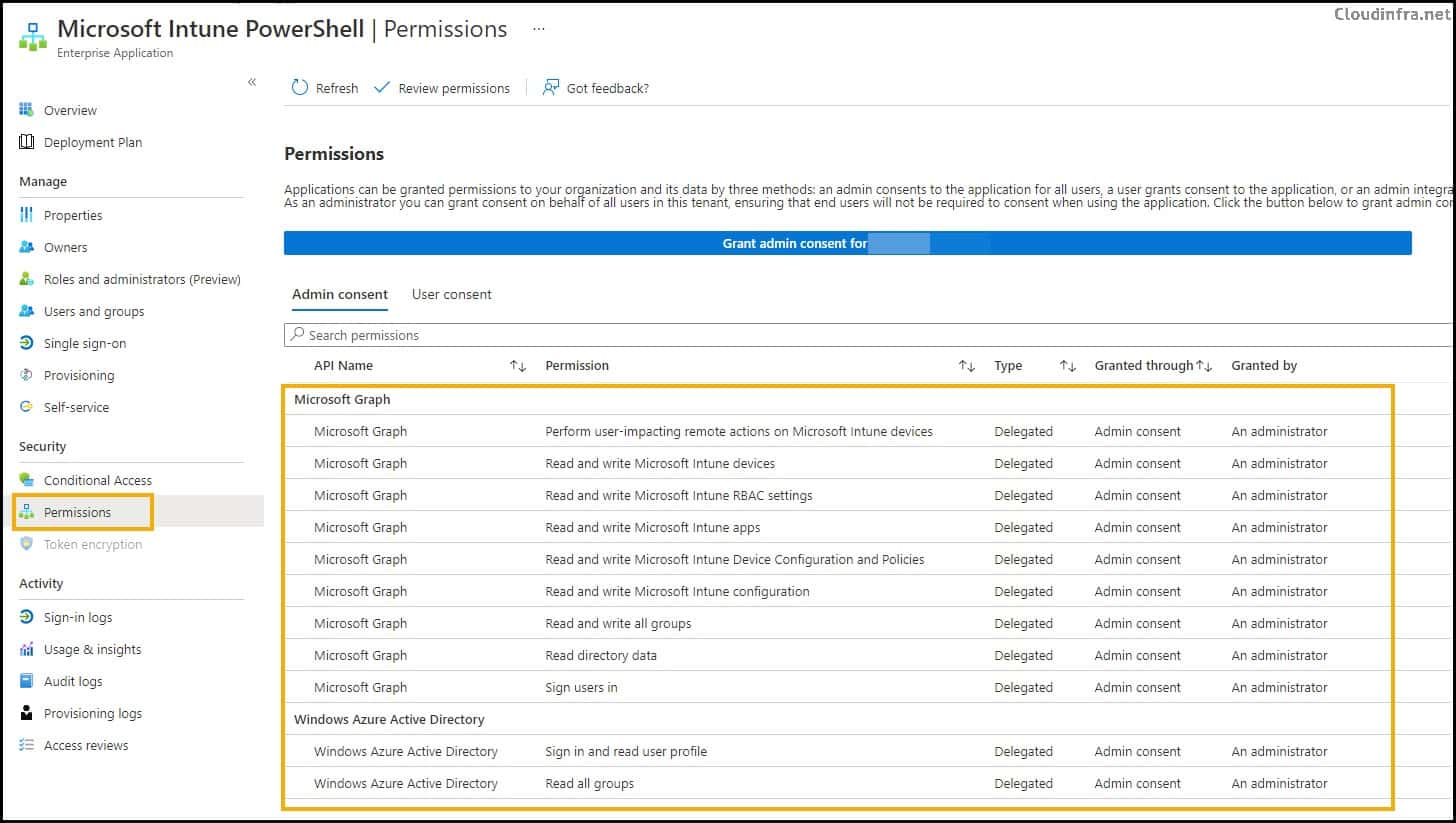Click the Access reviews checklist icon

click(27, 745)
